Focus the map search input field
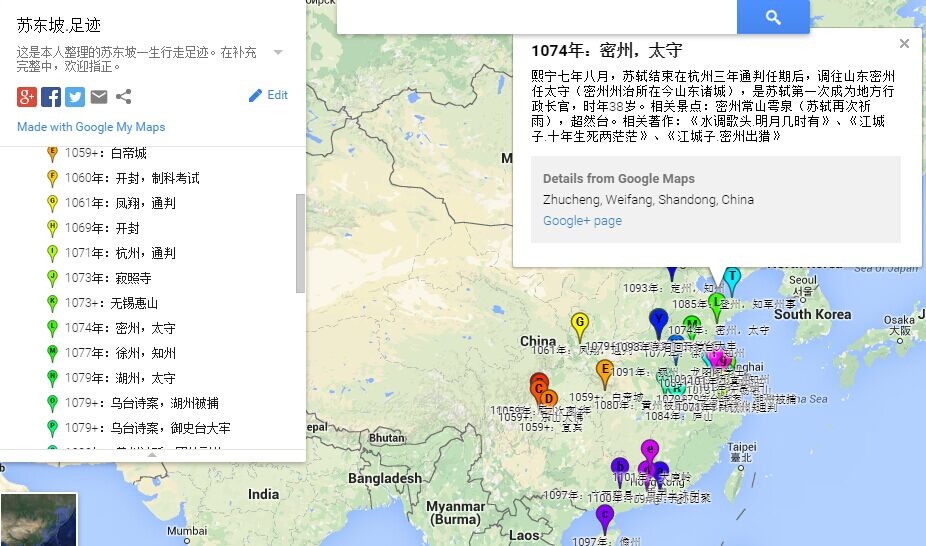This screenshot has height=546, width=926. coord(537,17)
